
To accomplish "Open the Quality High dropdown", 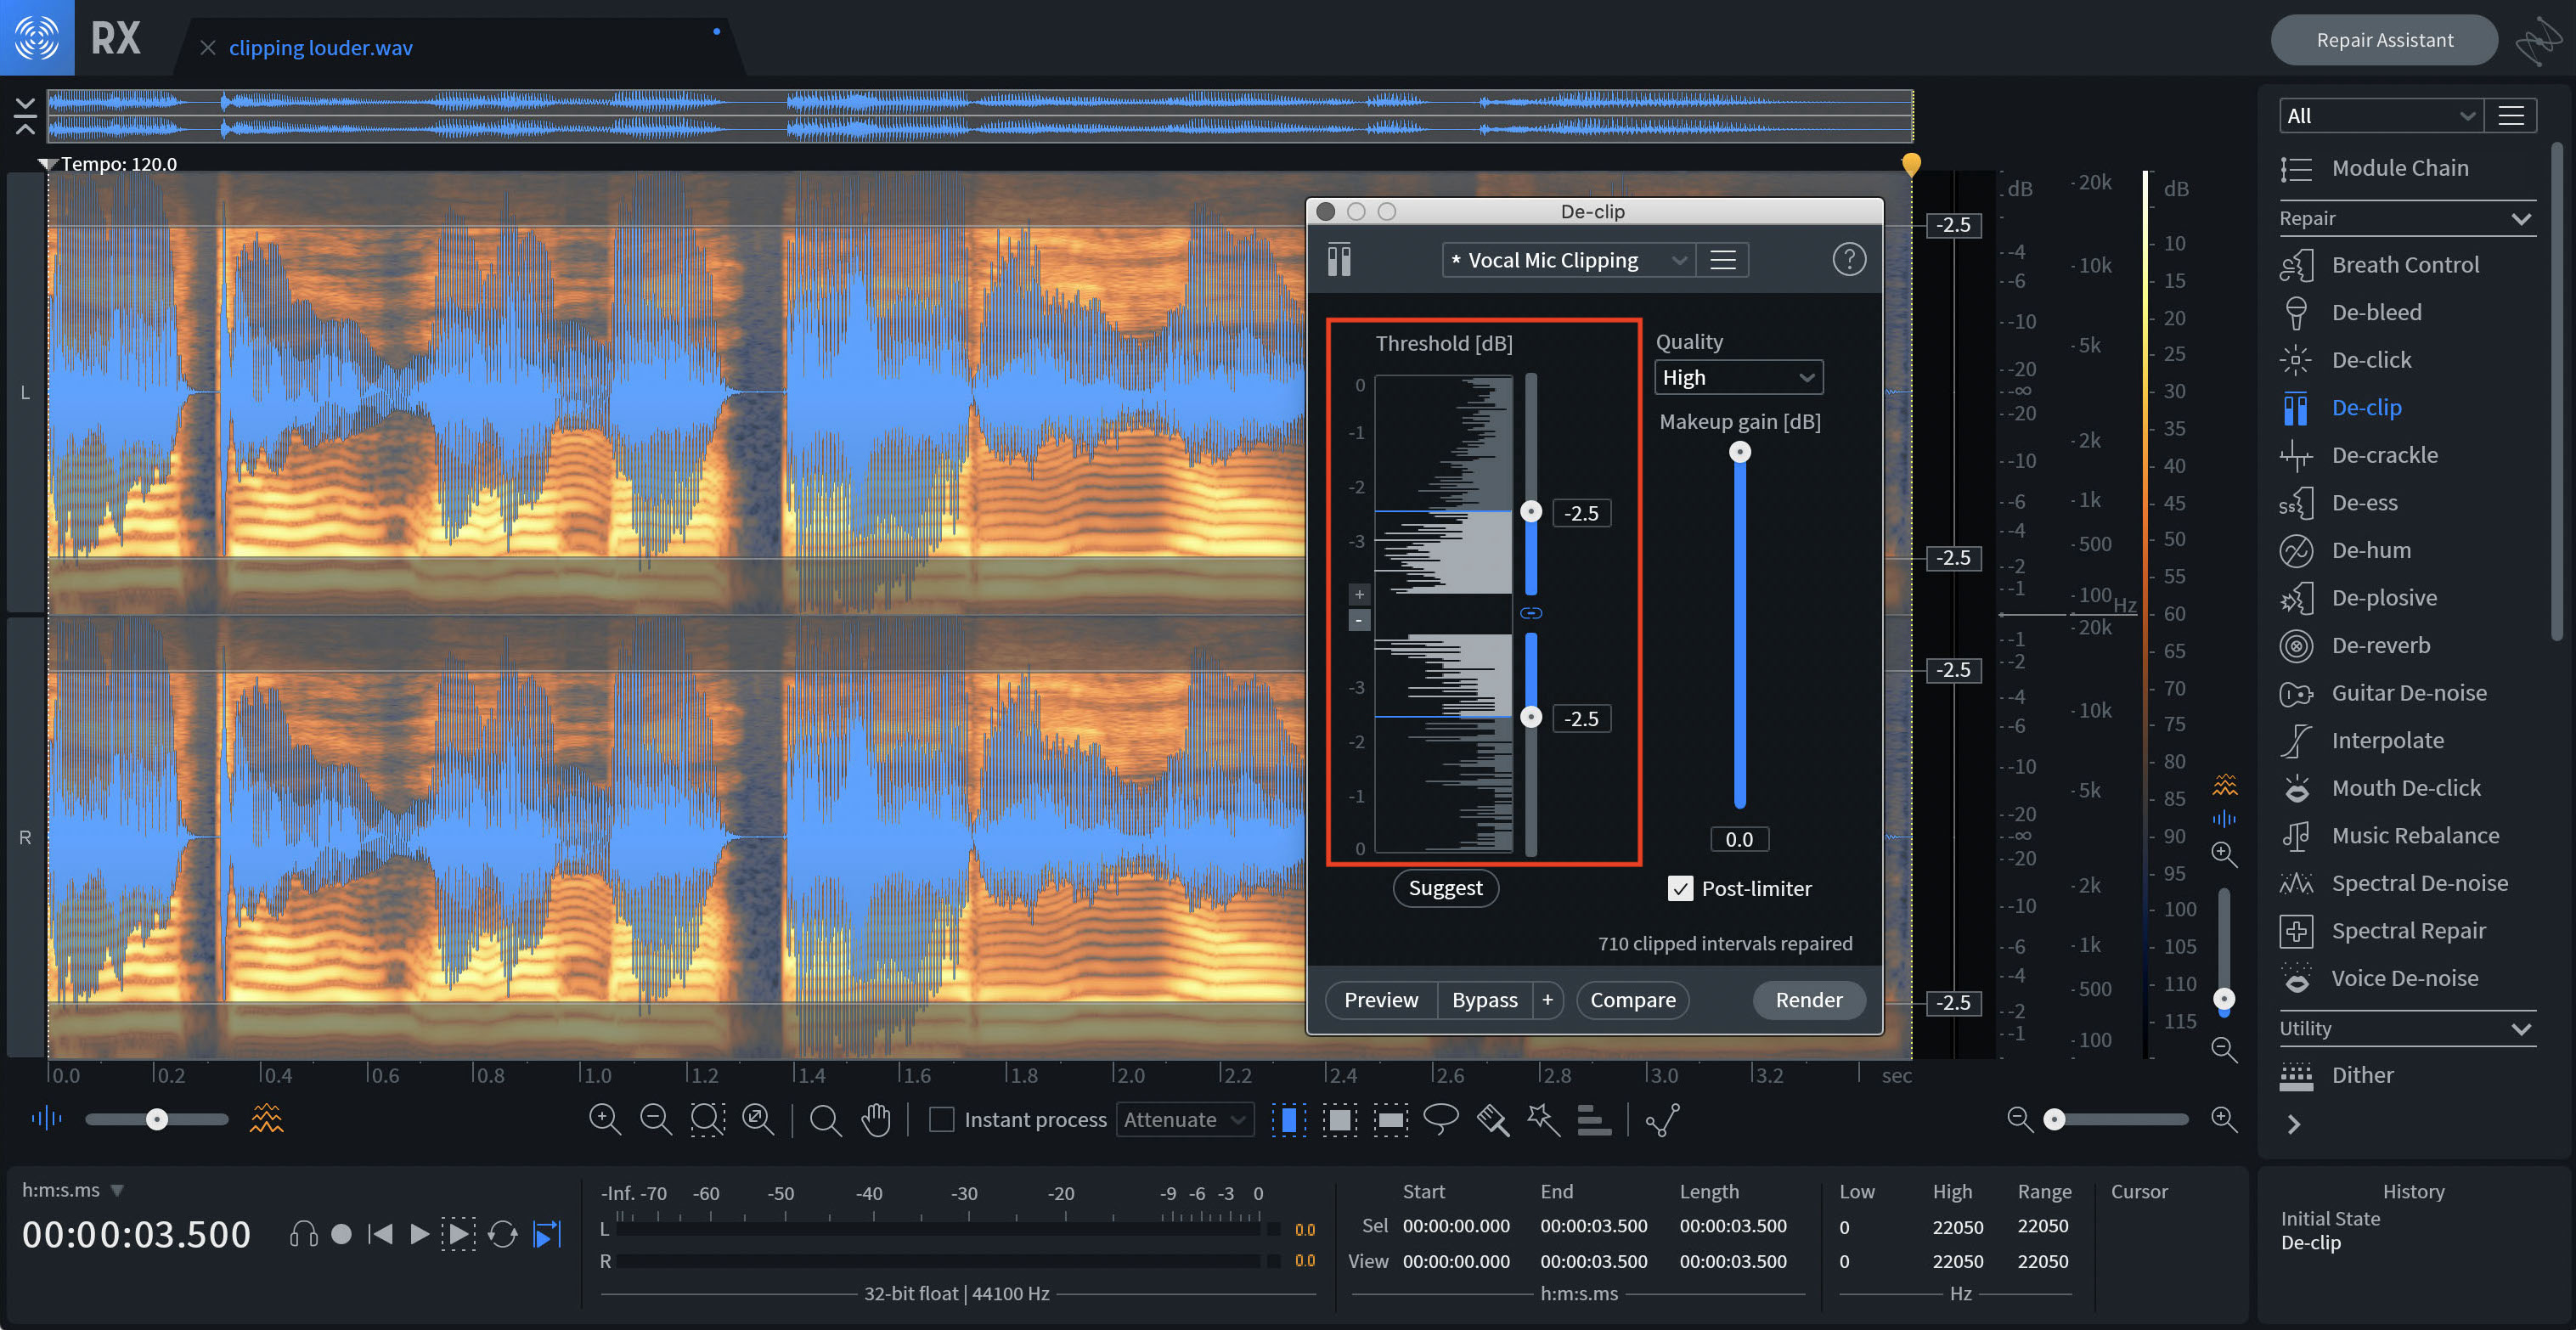I will pos(1738,378).
